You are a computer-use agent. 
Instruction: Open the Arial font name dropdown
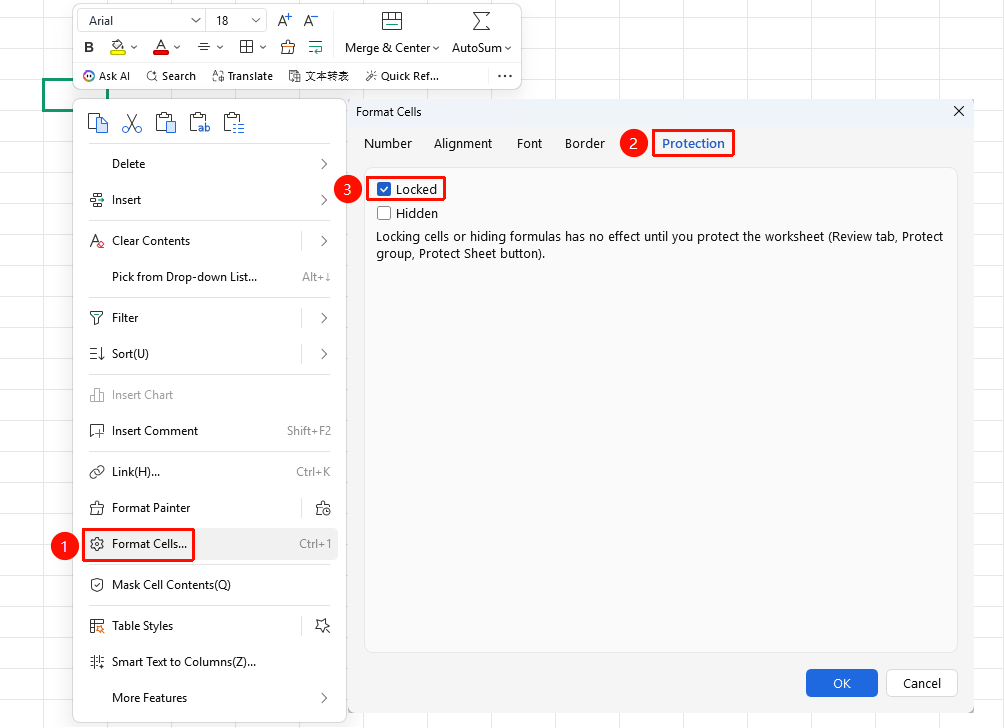[x=196, y=20]
